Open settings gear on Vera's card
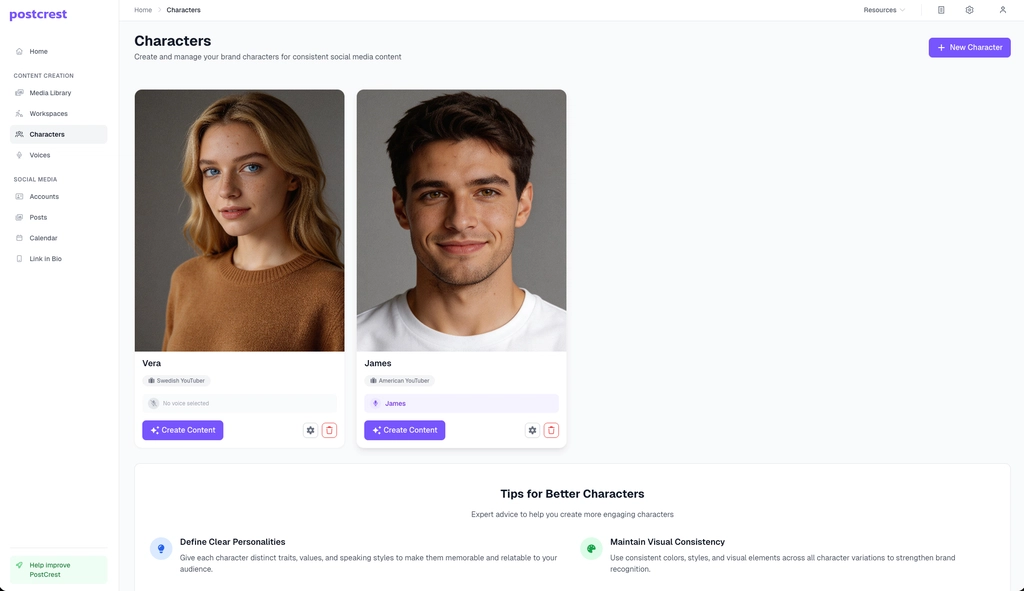1024x591 pixels. pos(311,430)
